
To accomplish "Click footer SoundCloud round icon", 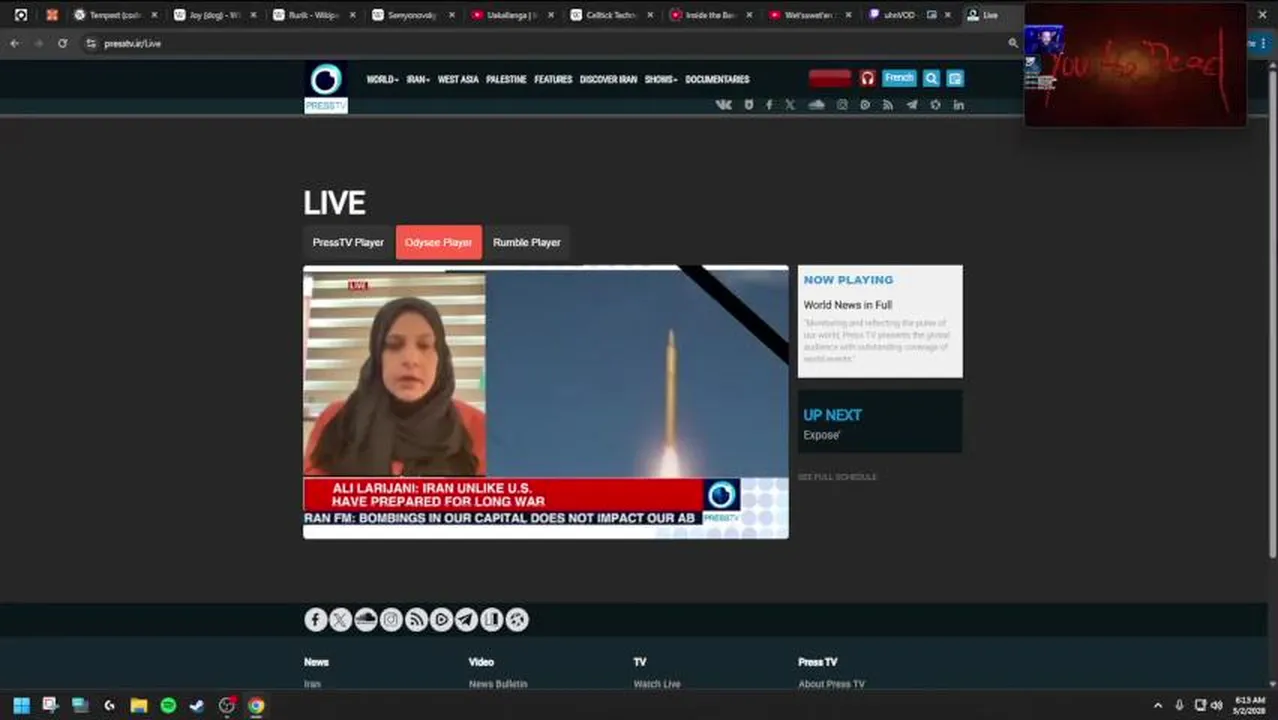I will (366, 620).
